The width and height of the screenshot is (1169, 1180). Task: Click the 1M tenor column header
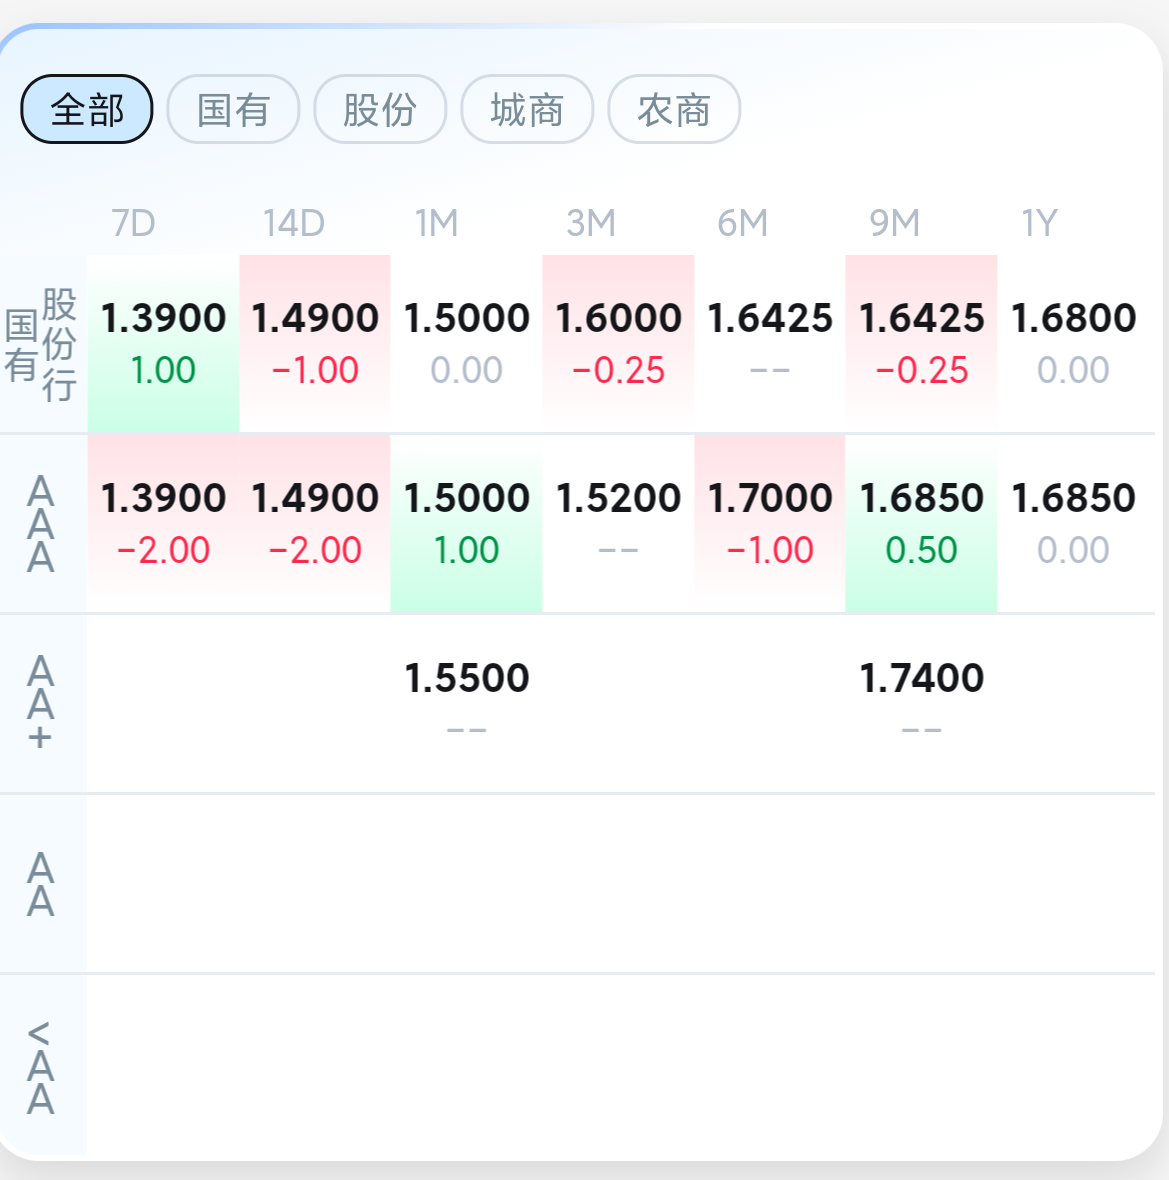point(437,223)
